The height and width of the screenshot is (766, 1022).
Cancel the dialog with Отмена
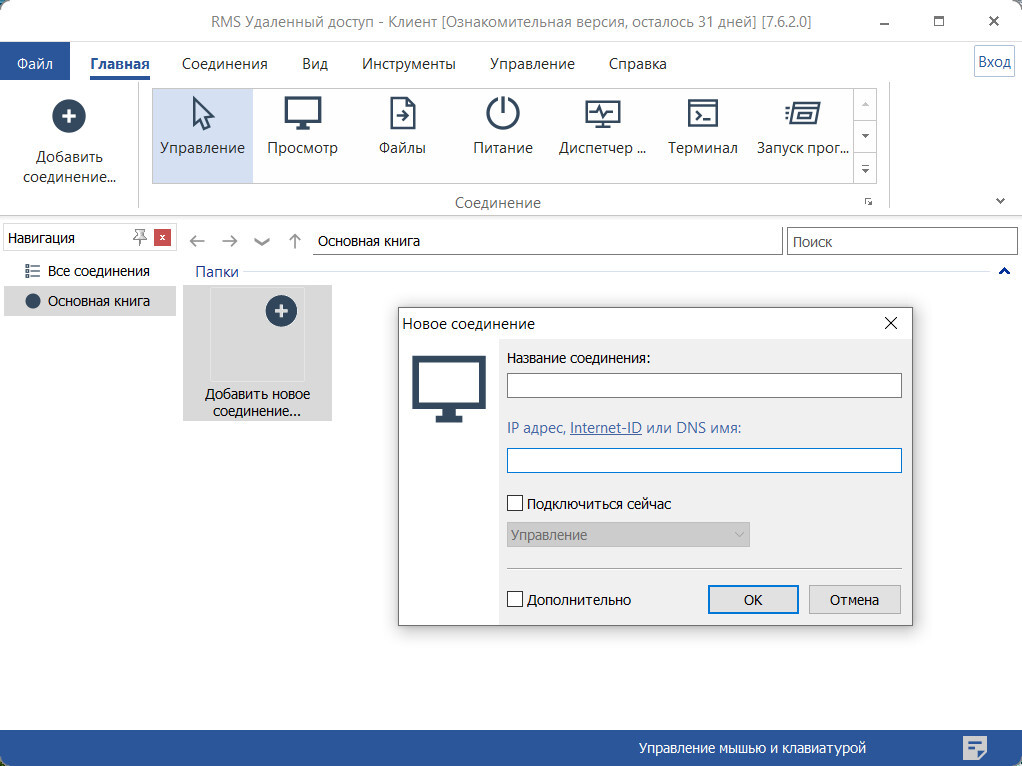[854, 599]
